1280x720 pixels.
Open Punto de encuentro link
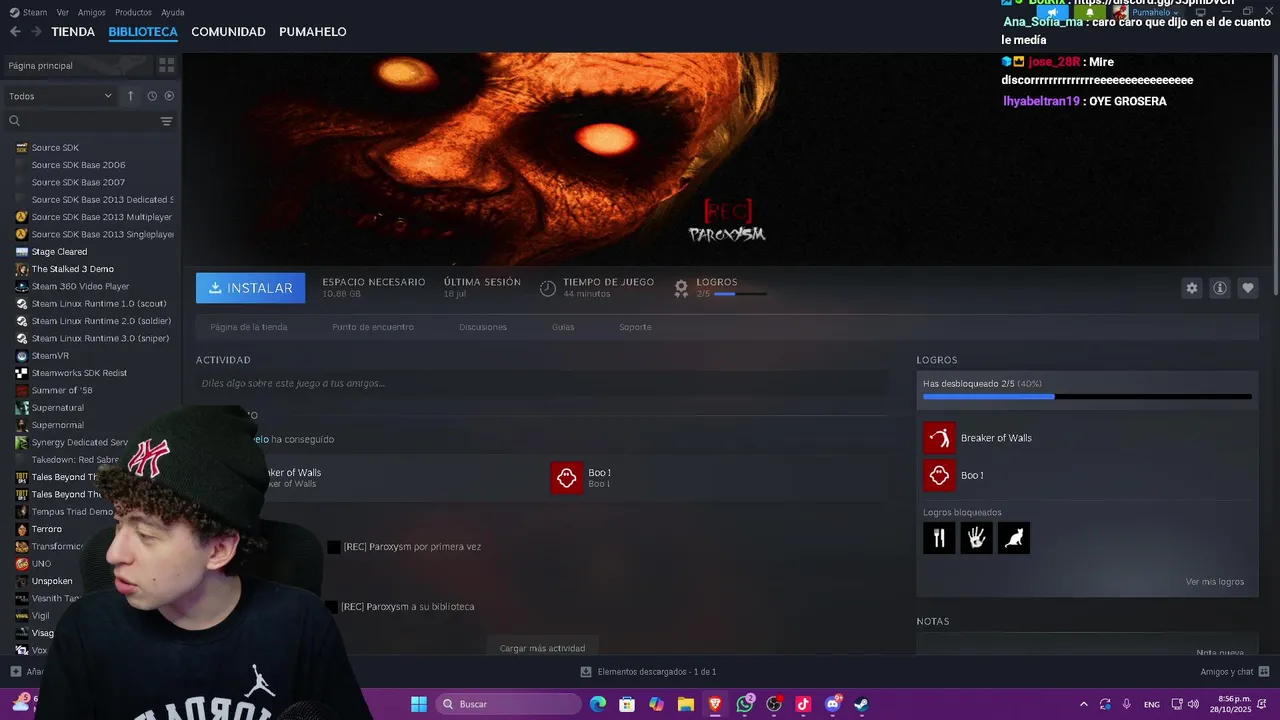click(x=373, y=327)
